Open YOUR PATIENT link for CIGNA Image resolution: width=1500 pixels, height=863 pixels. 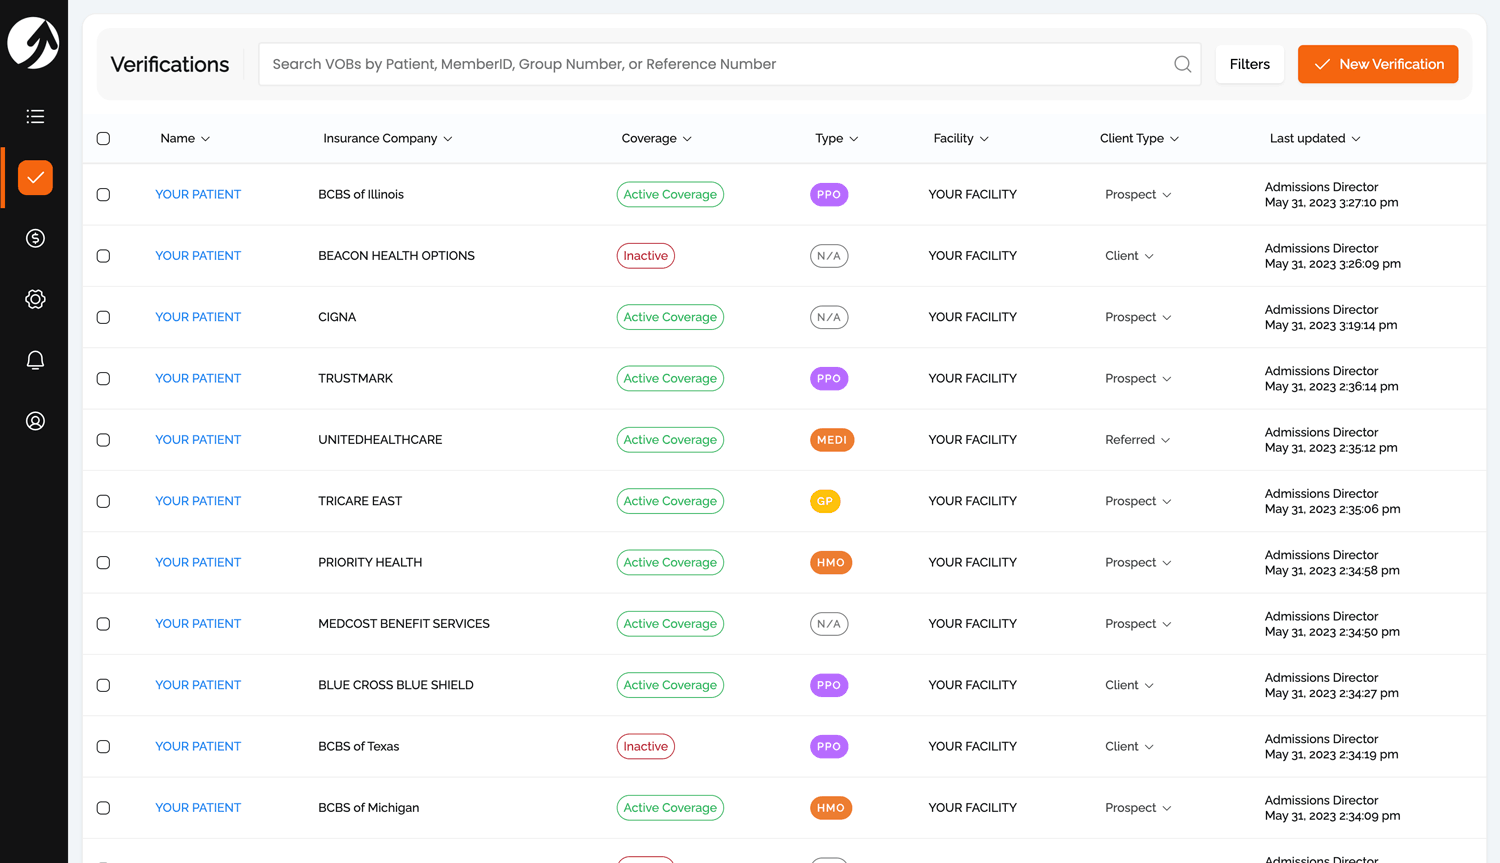click(x=198, y=317)
